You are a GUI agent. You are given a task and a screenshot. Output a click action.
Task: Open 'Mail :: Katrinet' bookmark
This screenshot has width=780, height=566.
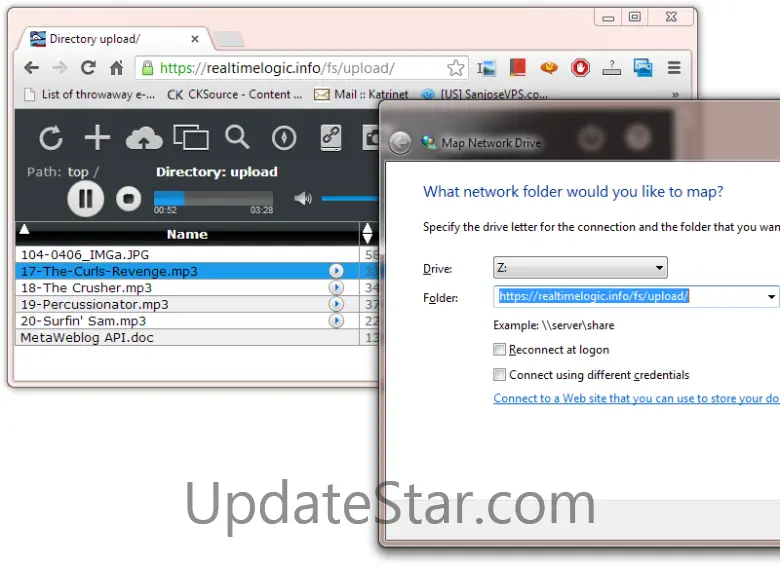(361, 94)
